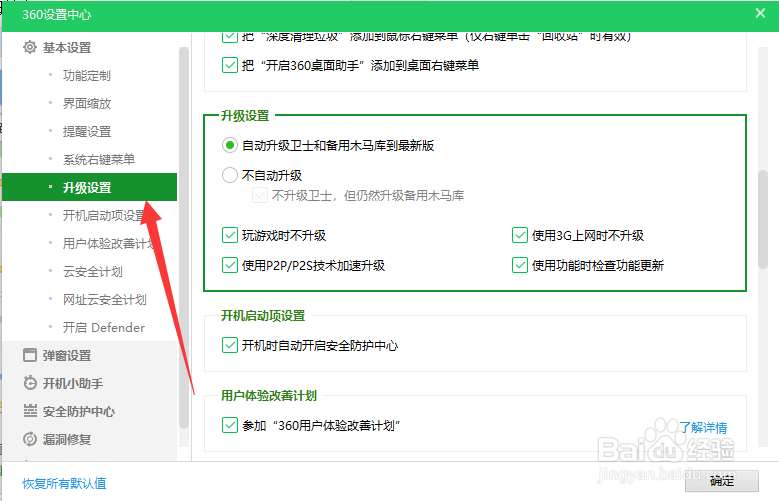The height and width of the screenshot is (501, 779).
Task: Collapse the 基本设置 category
Action: point(67,47)
